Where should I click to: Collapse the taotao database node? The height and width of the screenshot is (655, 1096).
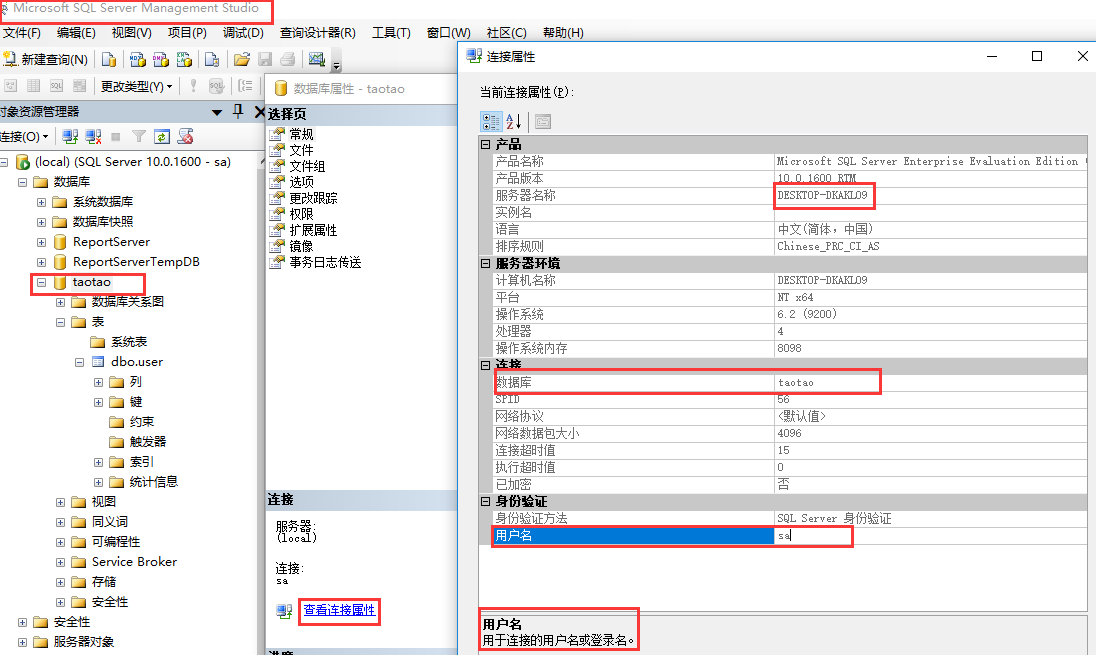(41, 282)
